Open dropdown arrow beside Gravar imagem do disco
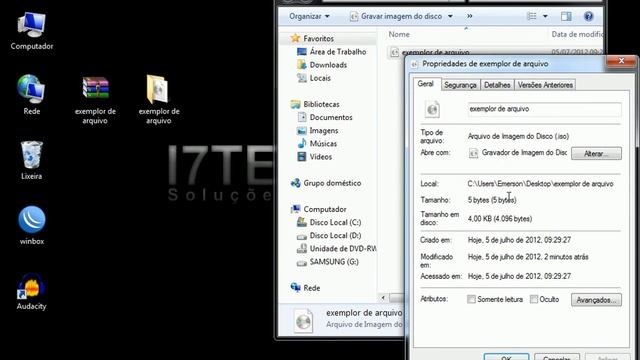The height and width of the screenshot is (360, 640). click(x=450, y=16)
